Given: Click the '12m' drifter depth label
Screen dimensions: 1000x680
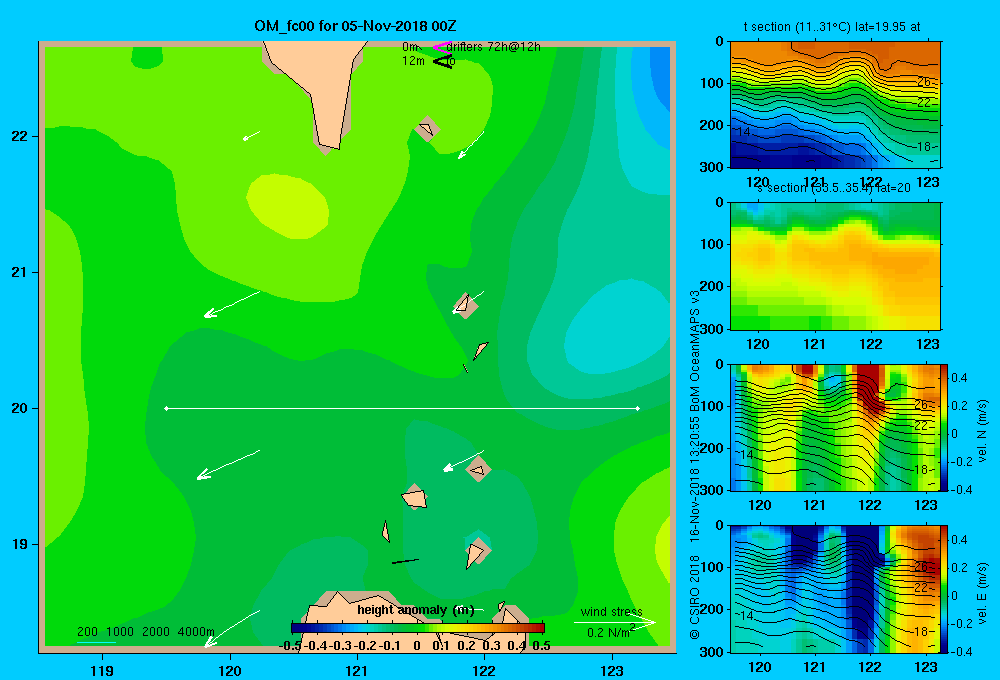Looking at the screenshot, I should click(x=413, y=61).
